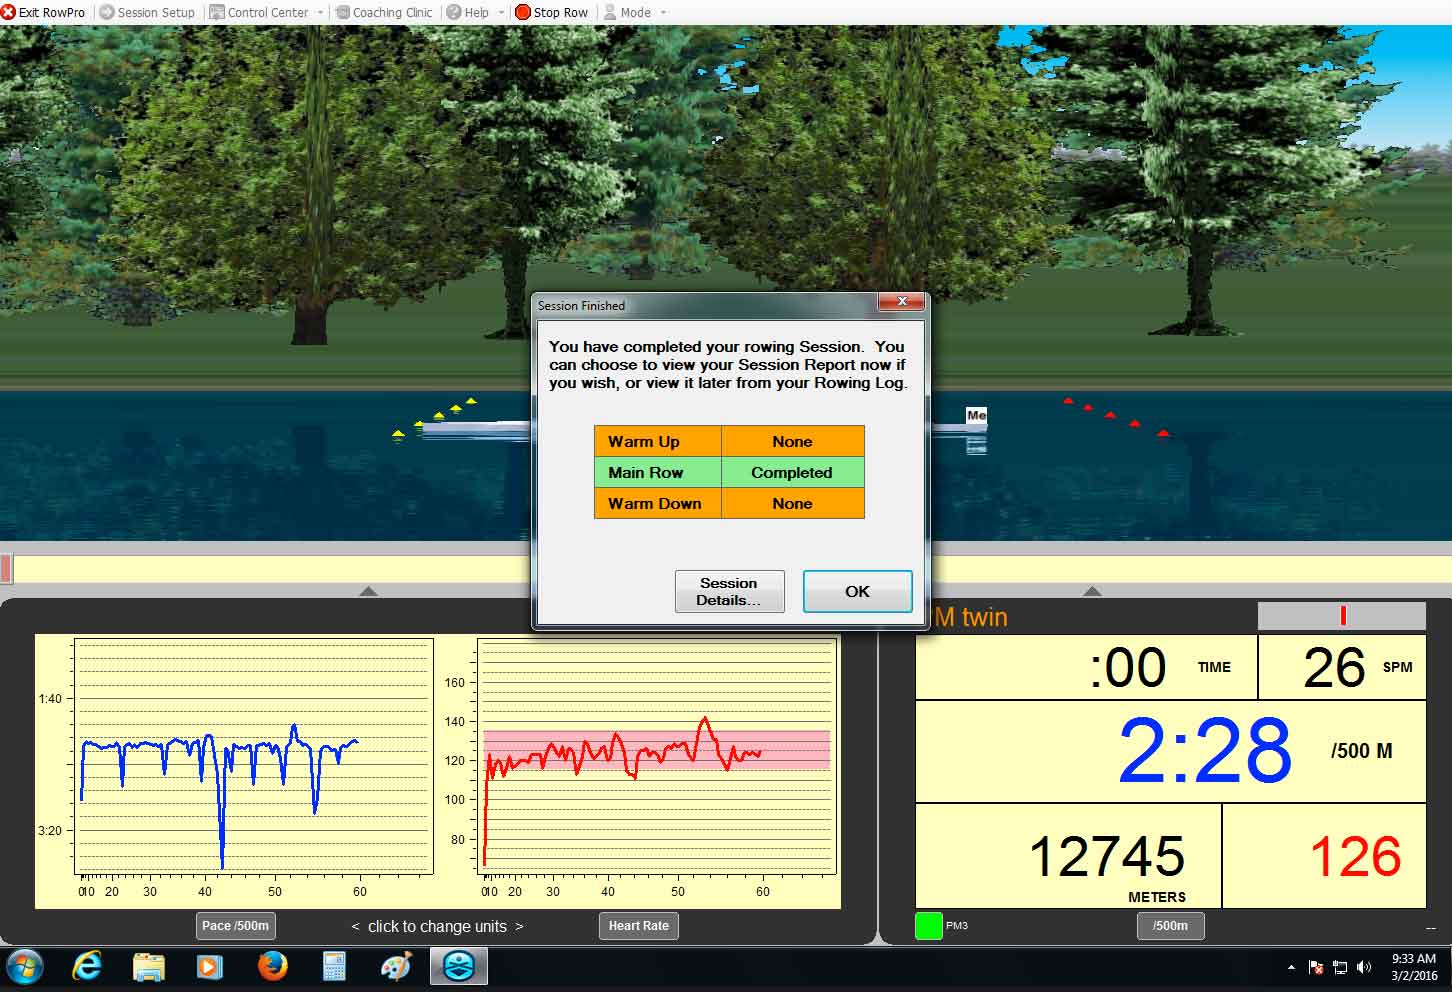Expand the Help dropdown arrow
Screen dimensions: 1452x992
pos(501,12)
